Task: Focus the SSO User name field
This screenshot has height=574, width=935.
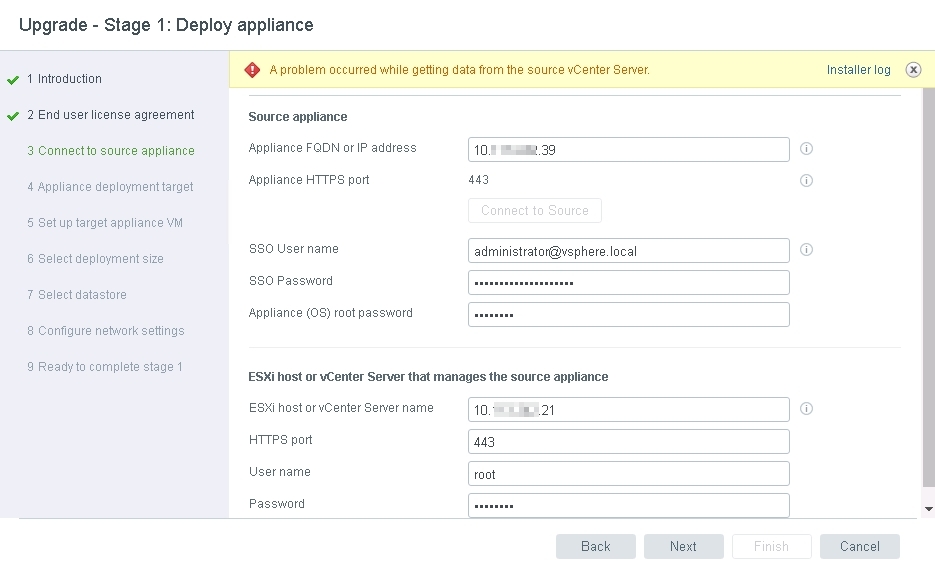Action: (629, 251)
